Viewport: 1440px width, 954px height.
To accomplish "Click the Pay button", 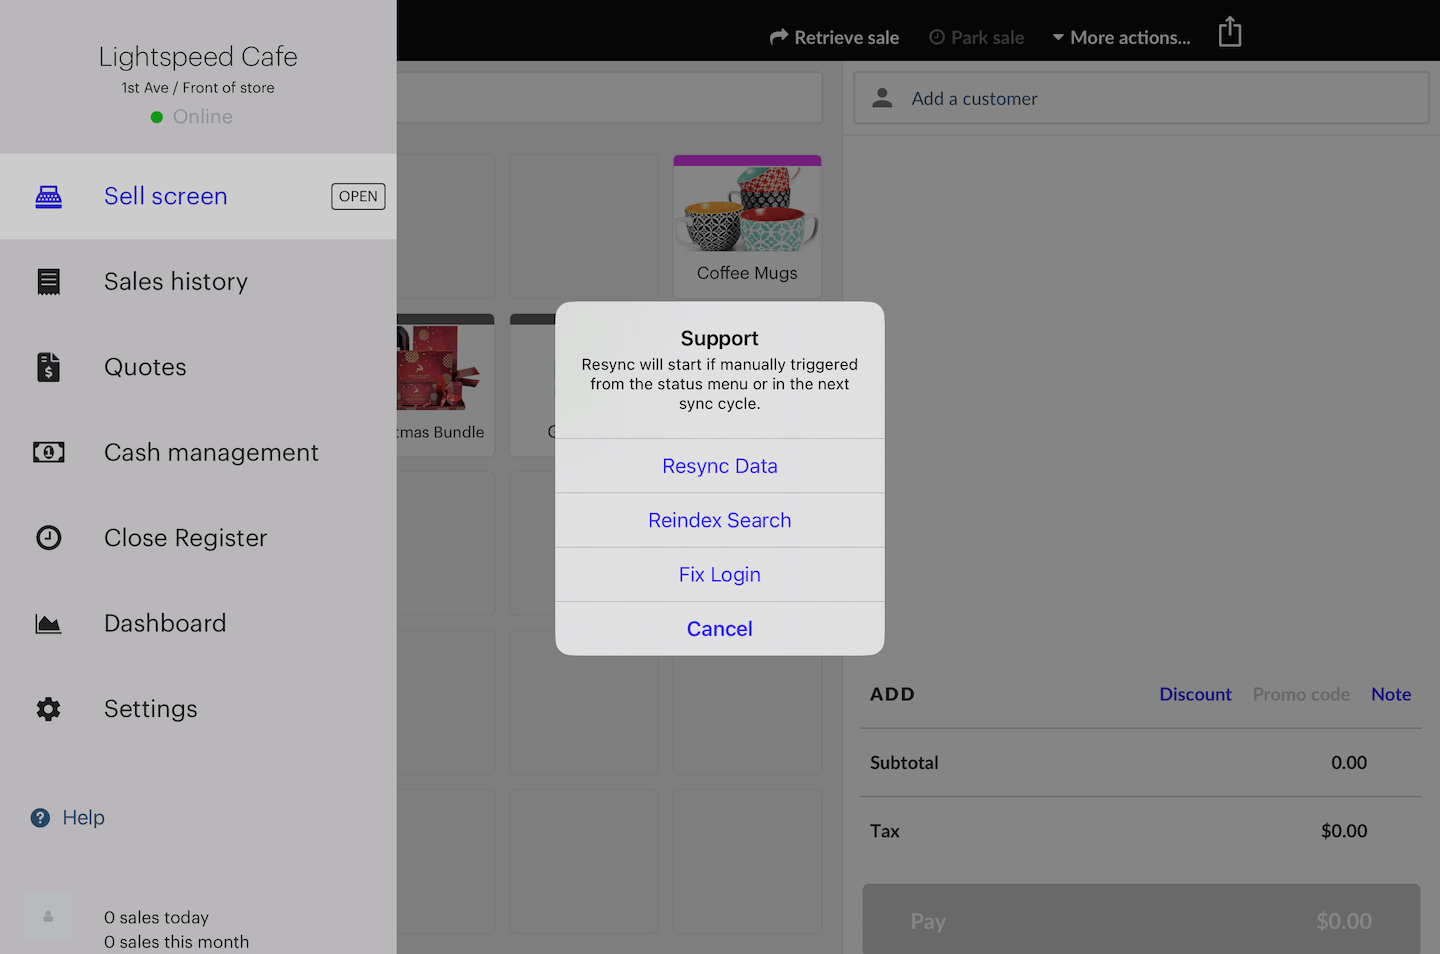I will [1141, 919].
